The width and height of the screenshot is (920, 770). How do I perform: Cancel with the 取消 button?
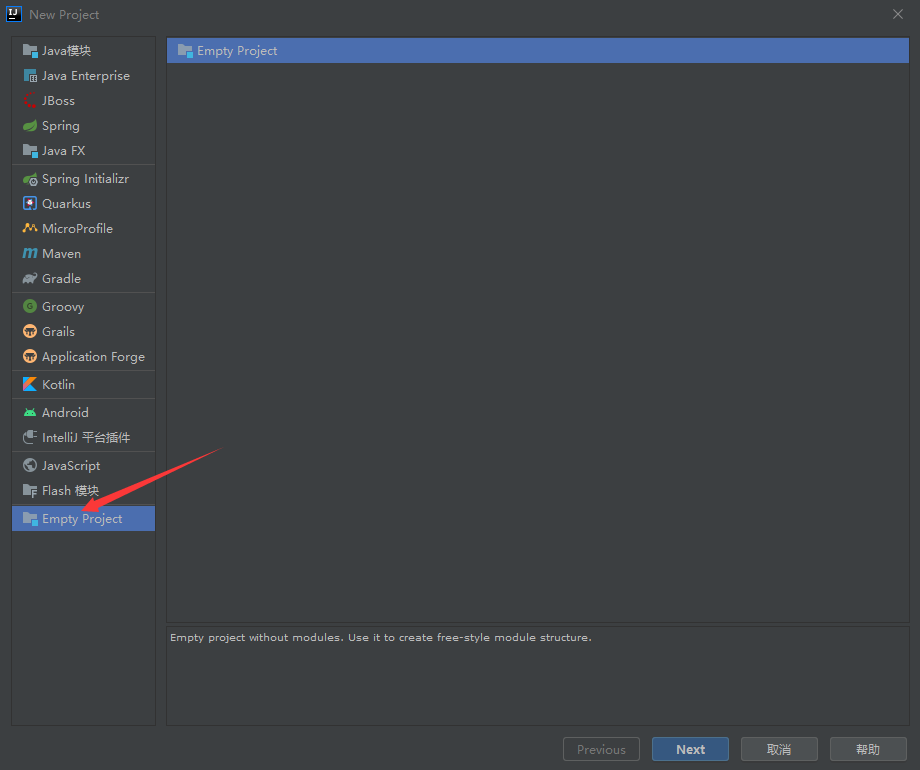click(779, 749)
